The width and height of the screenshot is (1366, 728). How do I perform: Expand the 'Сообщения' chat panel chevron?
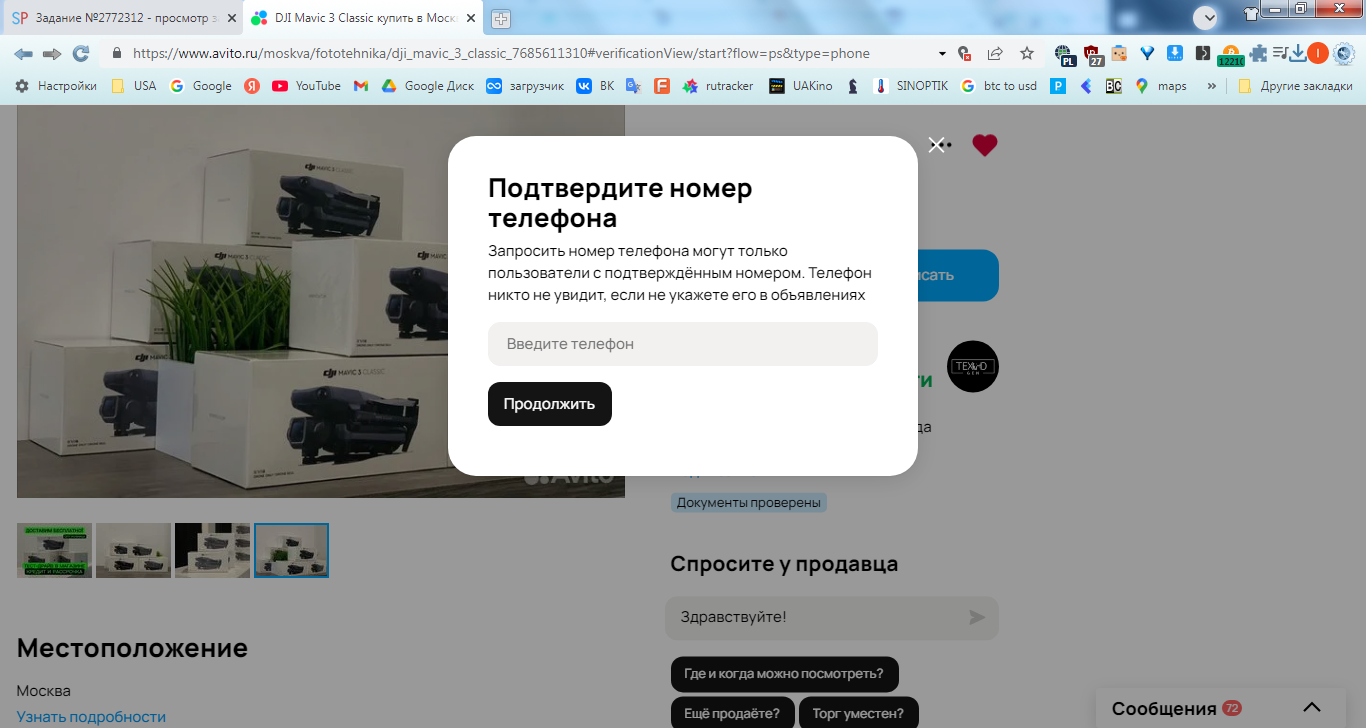click(1312, 708)
